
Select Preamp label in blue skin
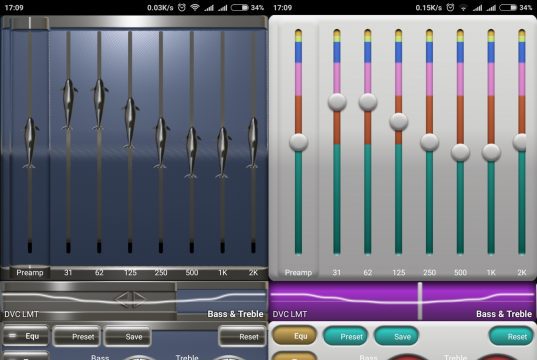click(x=30, y=273)
